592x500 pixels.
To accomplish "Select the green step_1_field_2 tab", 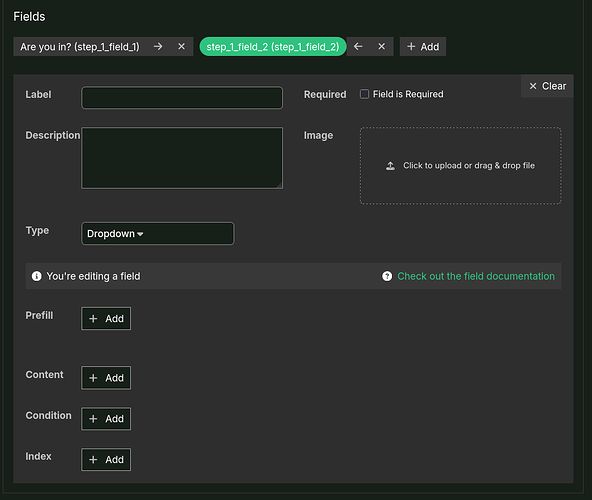I will click(273, 46).
